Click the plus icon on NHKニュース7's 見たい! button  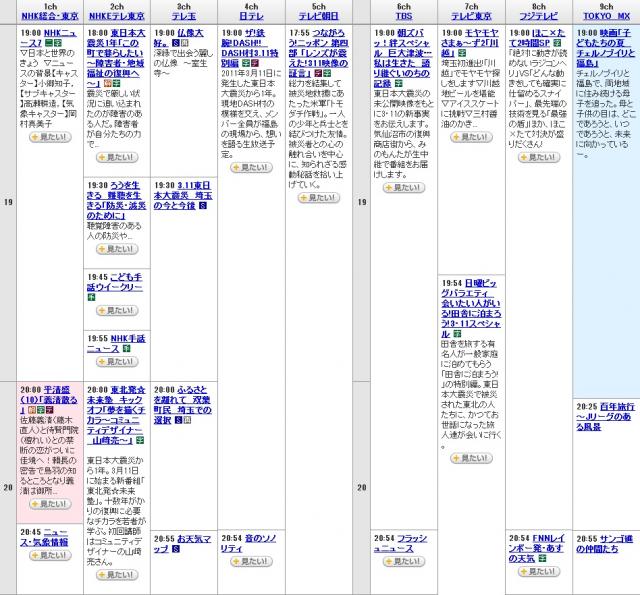coord(35,137)
